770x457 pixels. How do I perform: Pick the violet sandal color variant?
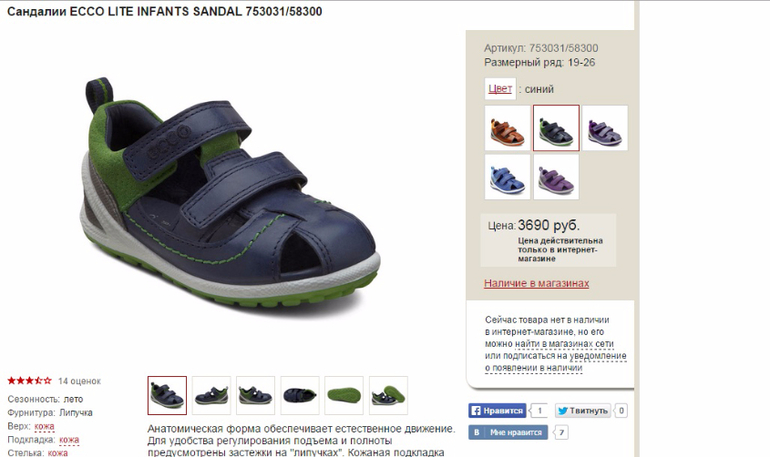click(x=556, y=177)
